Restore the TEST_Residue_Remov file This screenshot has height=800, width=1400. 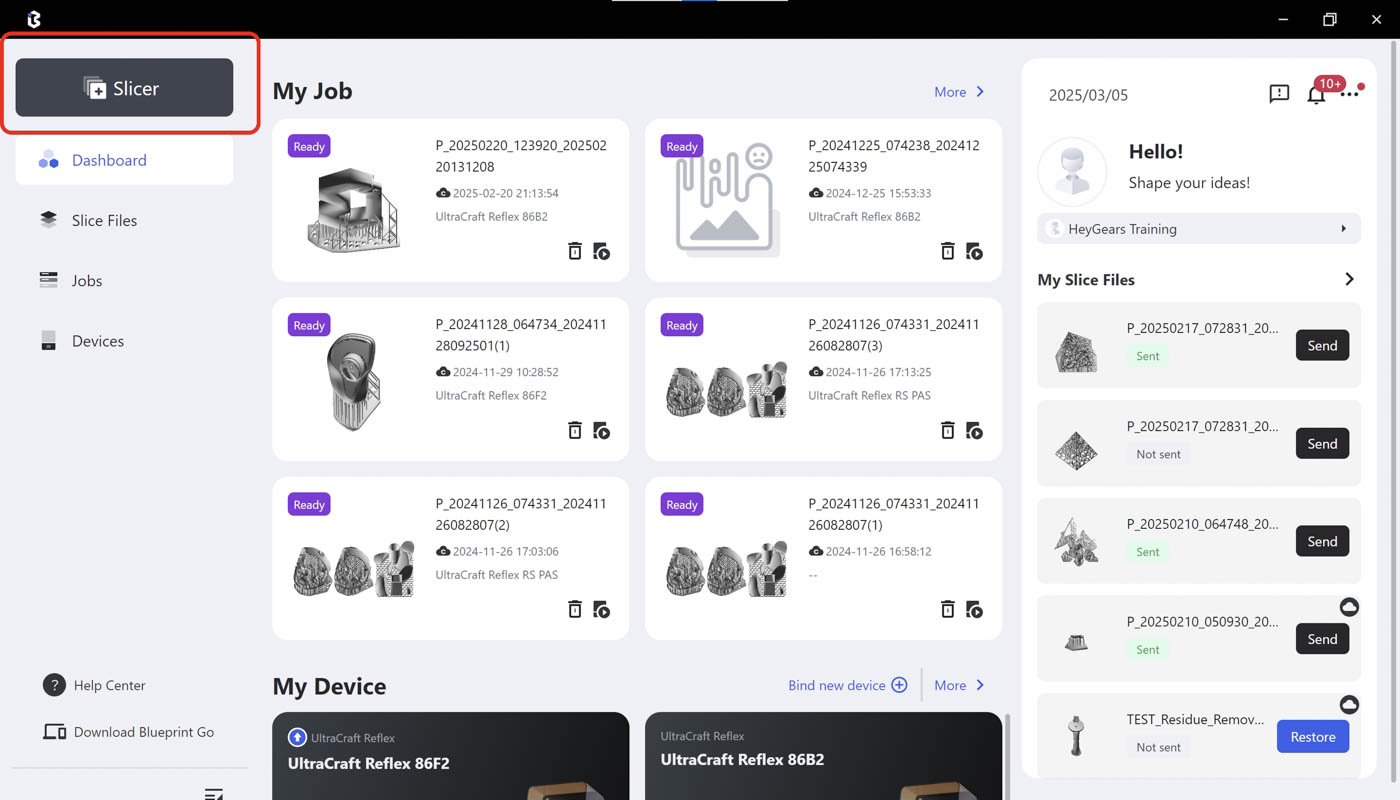[x=1312, y=737]
